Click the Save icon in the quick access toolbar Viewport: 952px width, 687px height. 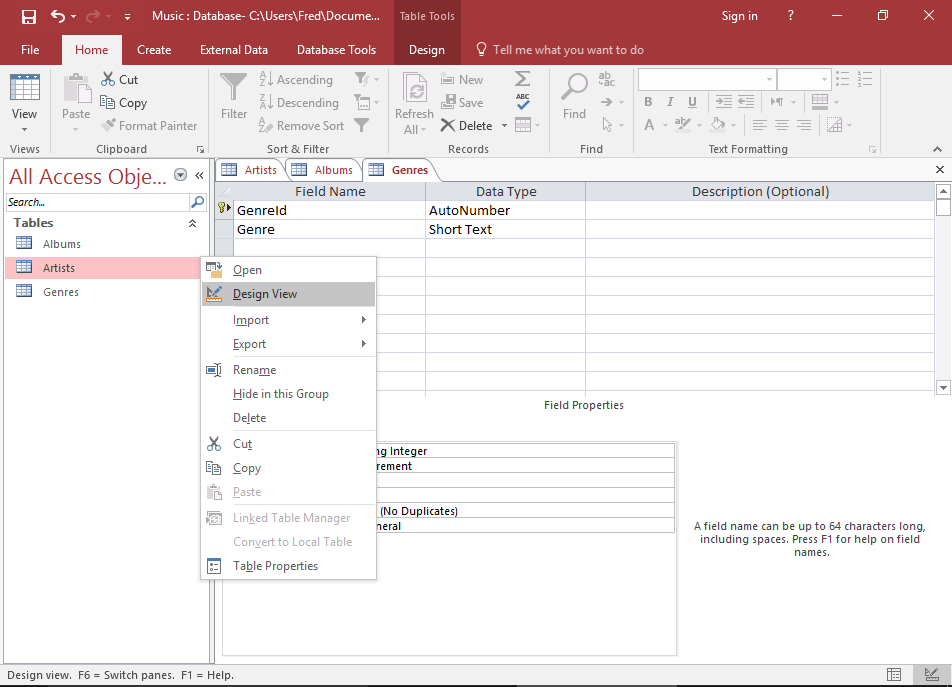click(x=29, y=16)
